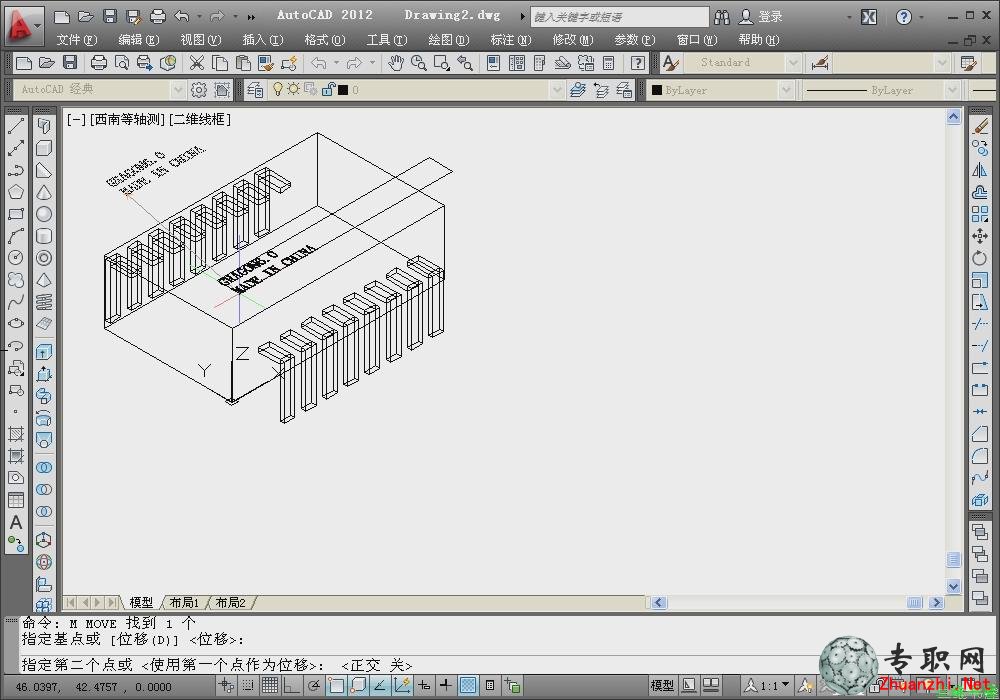Toggle Object Snap in status bar

tap(336, 685)
